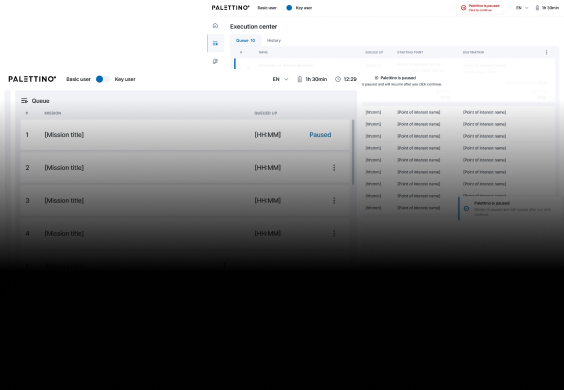Click the battery icon next to 1h 30min
The width and height of the screenshot is (564, 390).
pos(300,79)
